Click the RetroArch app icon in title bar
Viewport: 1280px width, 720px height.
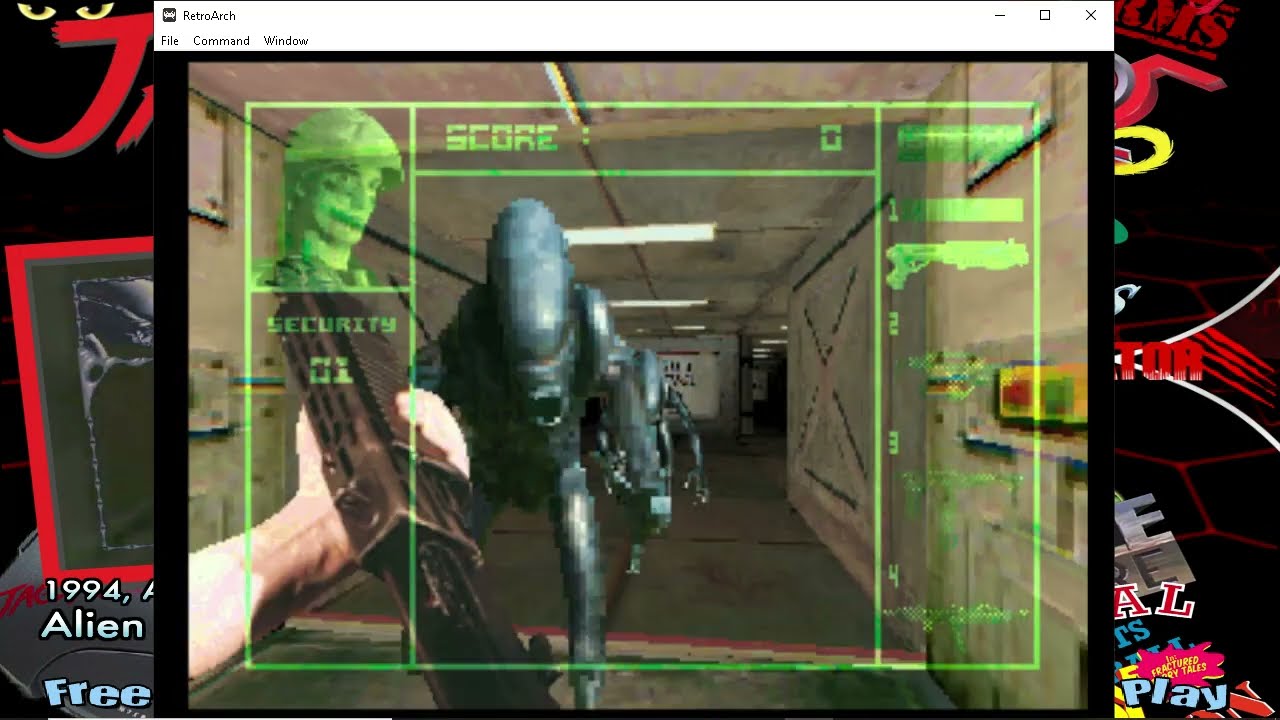click(169, 15)
